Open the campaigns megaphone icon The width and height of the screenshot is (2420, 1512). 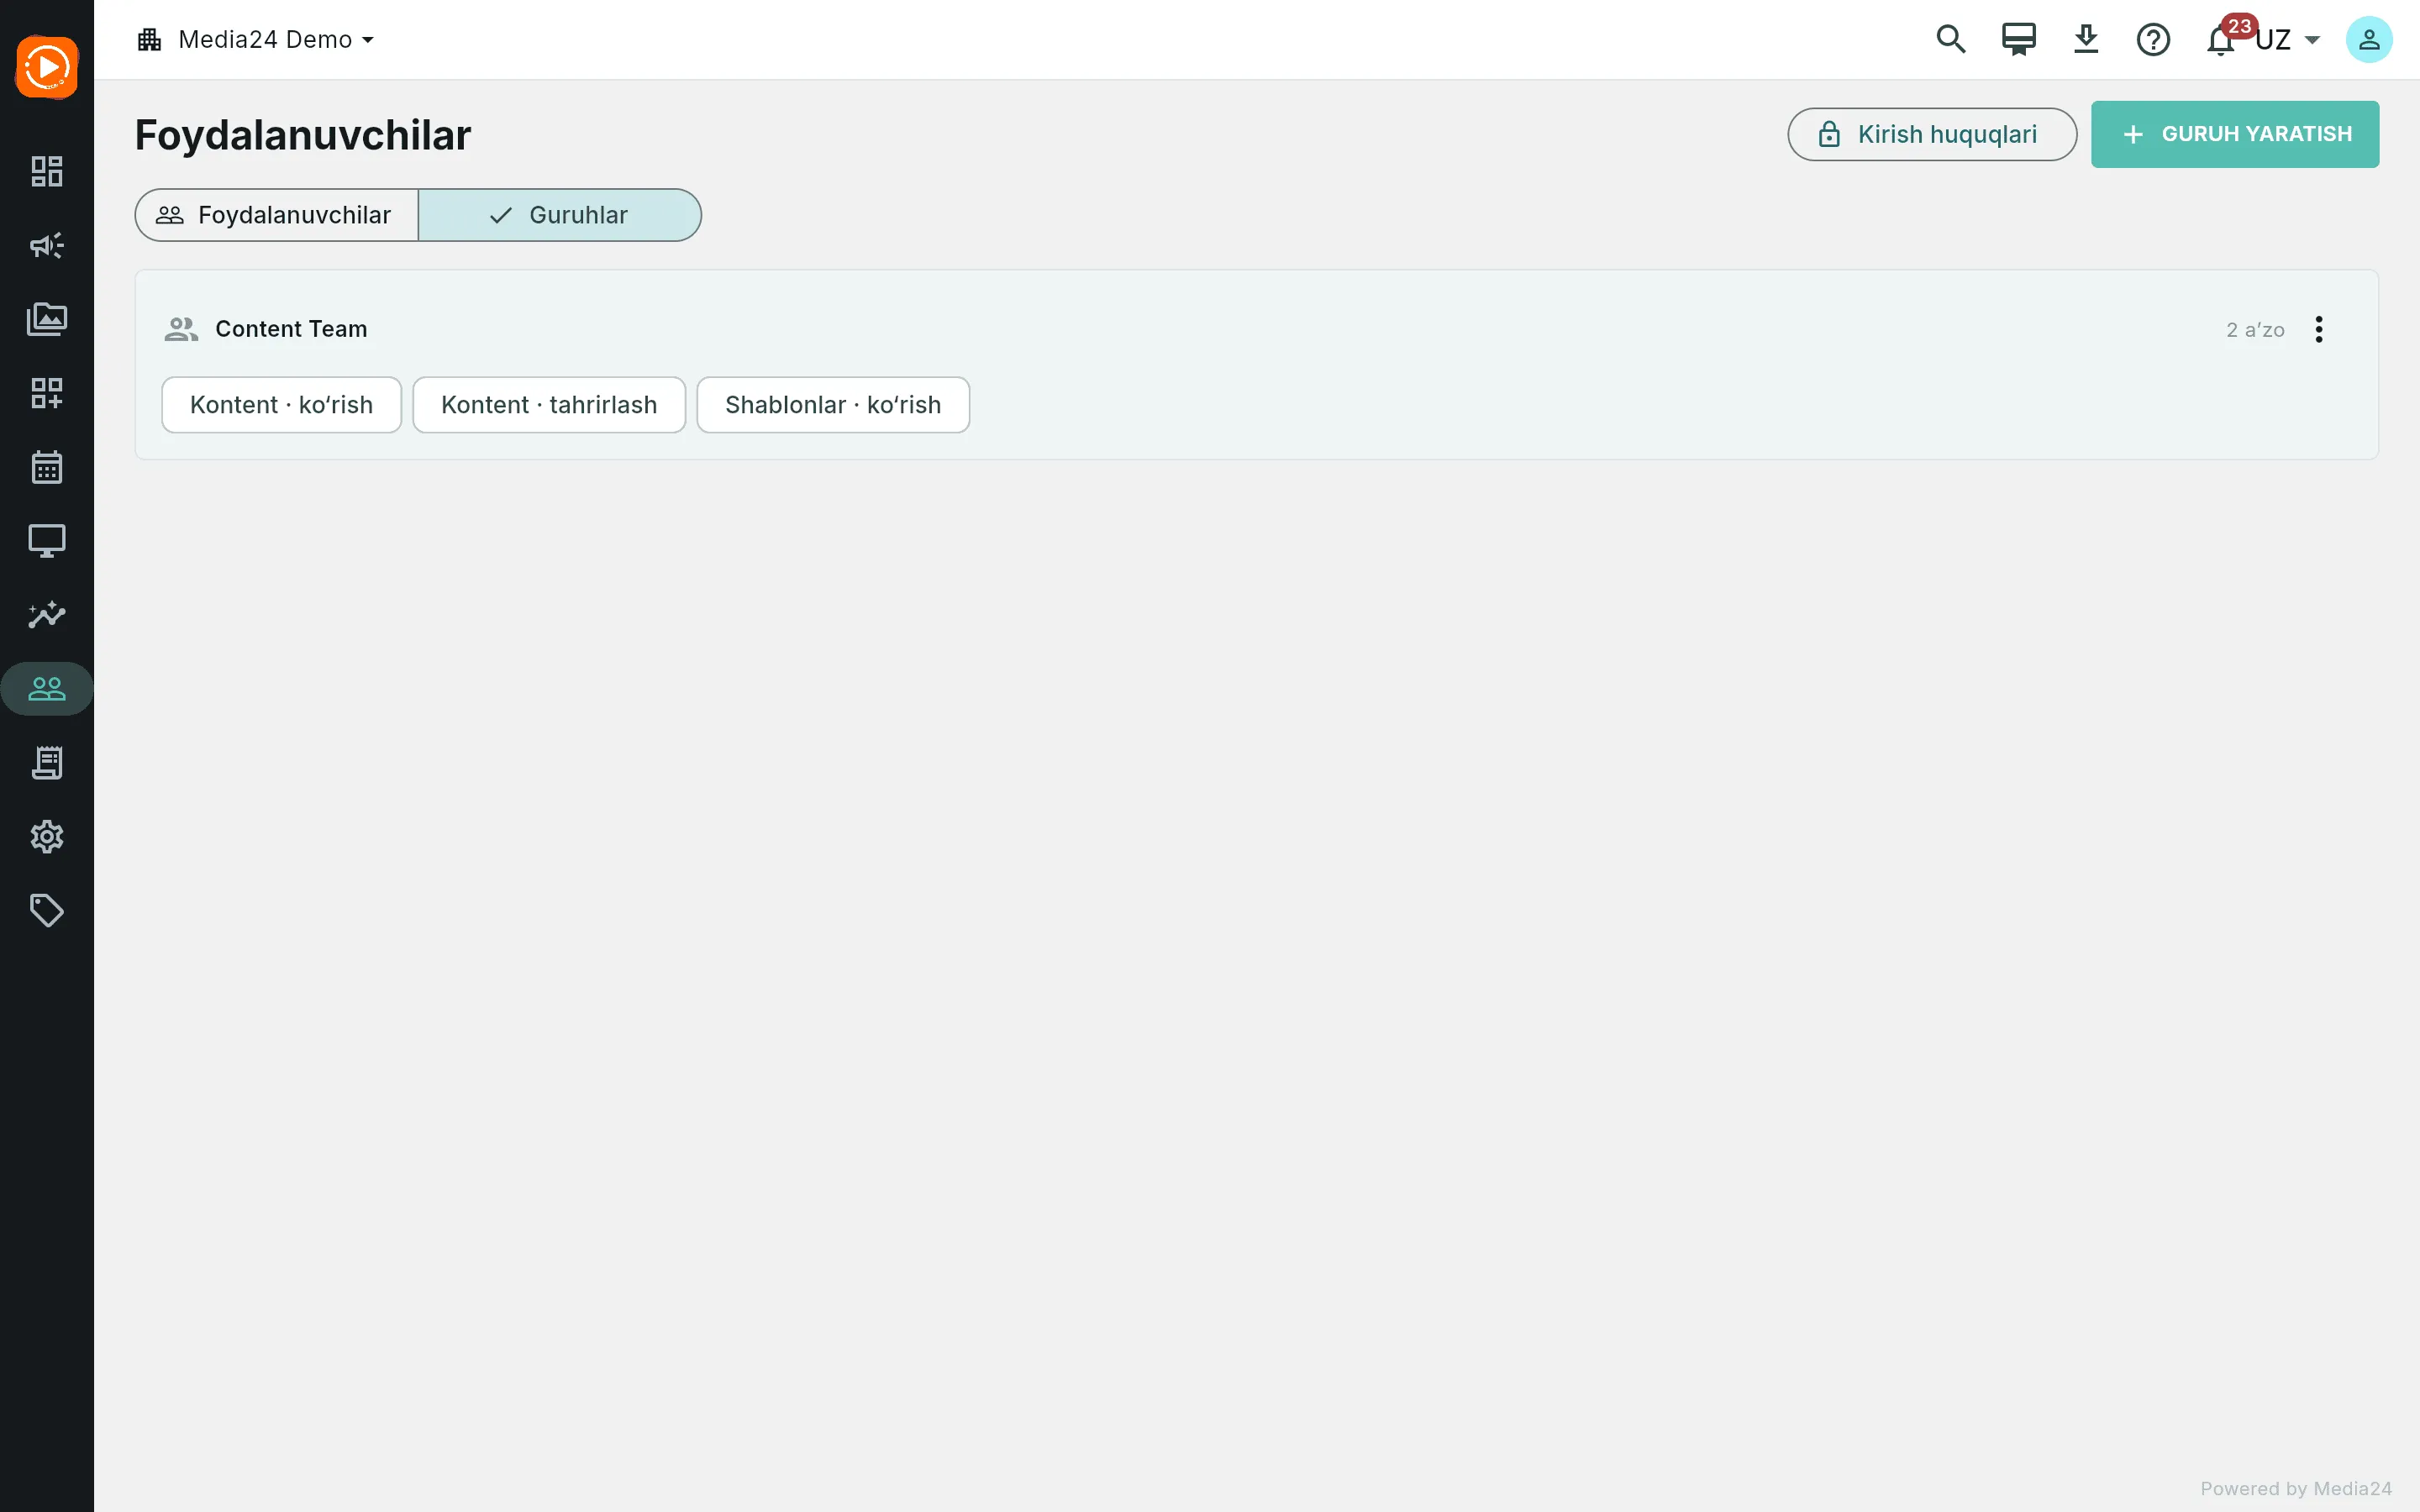click(x=47, y=245)
